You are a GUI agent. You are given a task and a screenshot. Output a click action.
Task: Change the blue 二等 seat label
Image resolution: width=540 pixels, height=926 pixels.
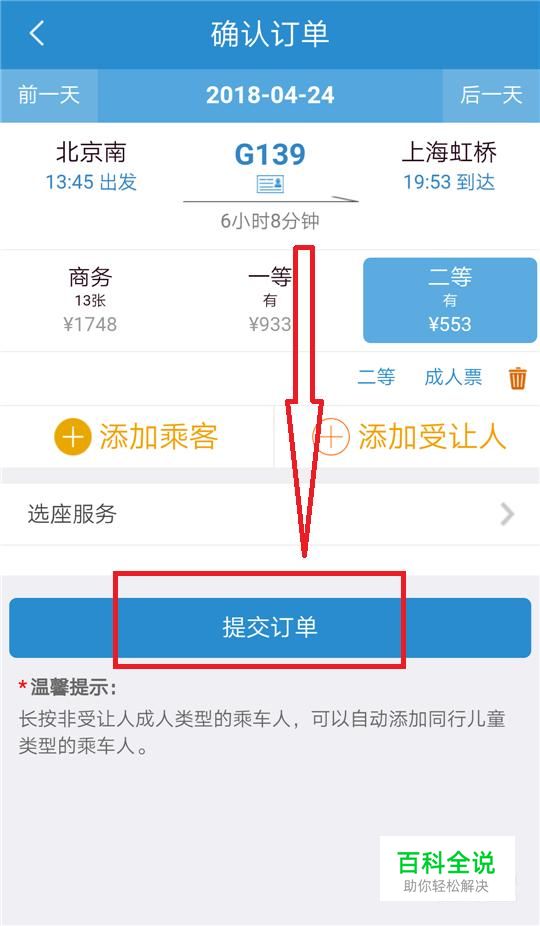coord(376,377)
